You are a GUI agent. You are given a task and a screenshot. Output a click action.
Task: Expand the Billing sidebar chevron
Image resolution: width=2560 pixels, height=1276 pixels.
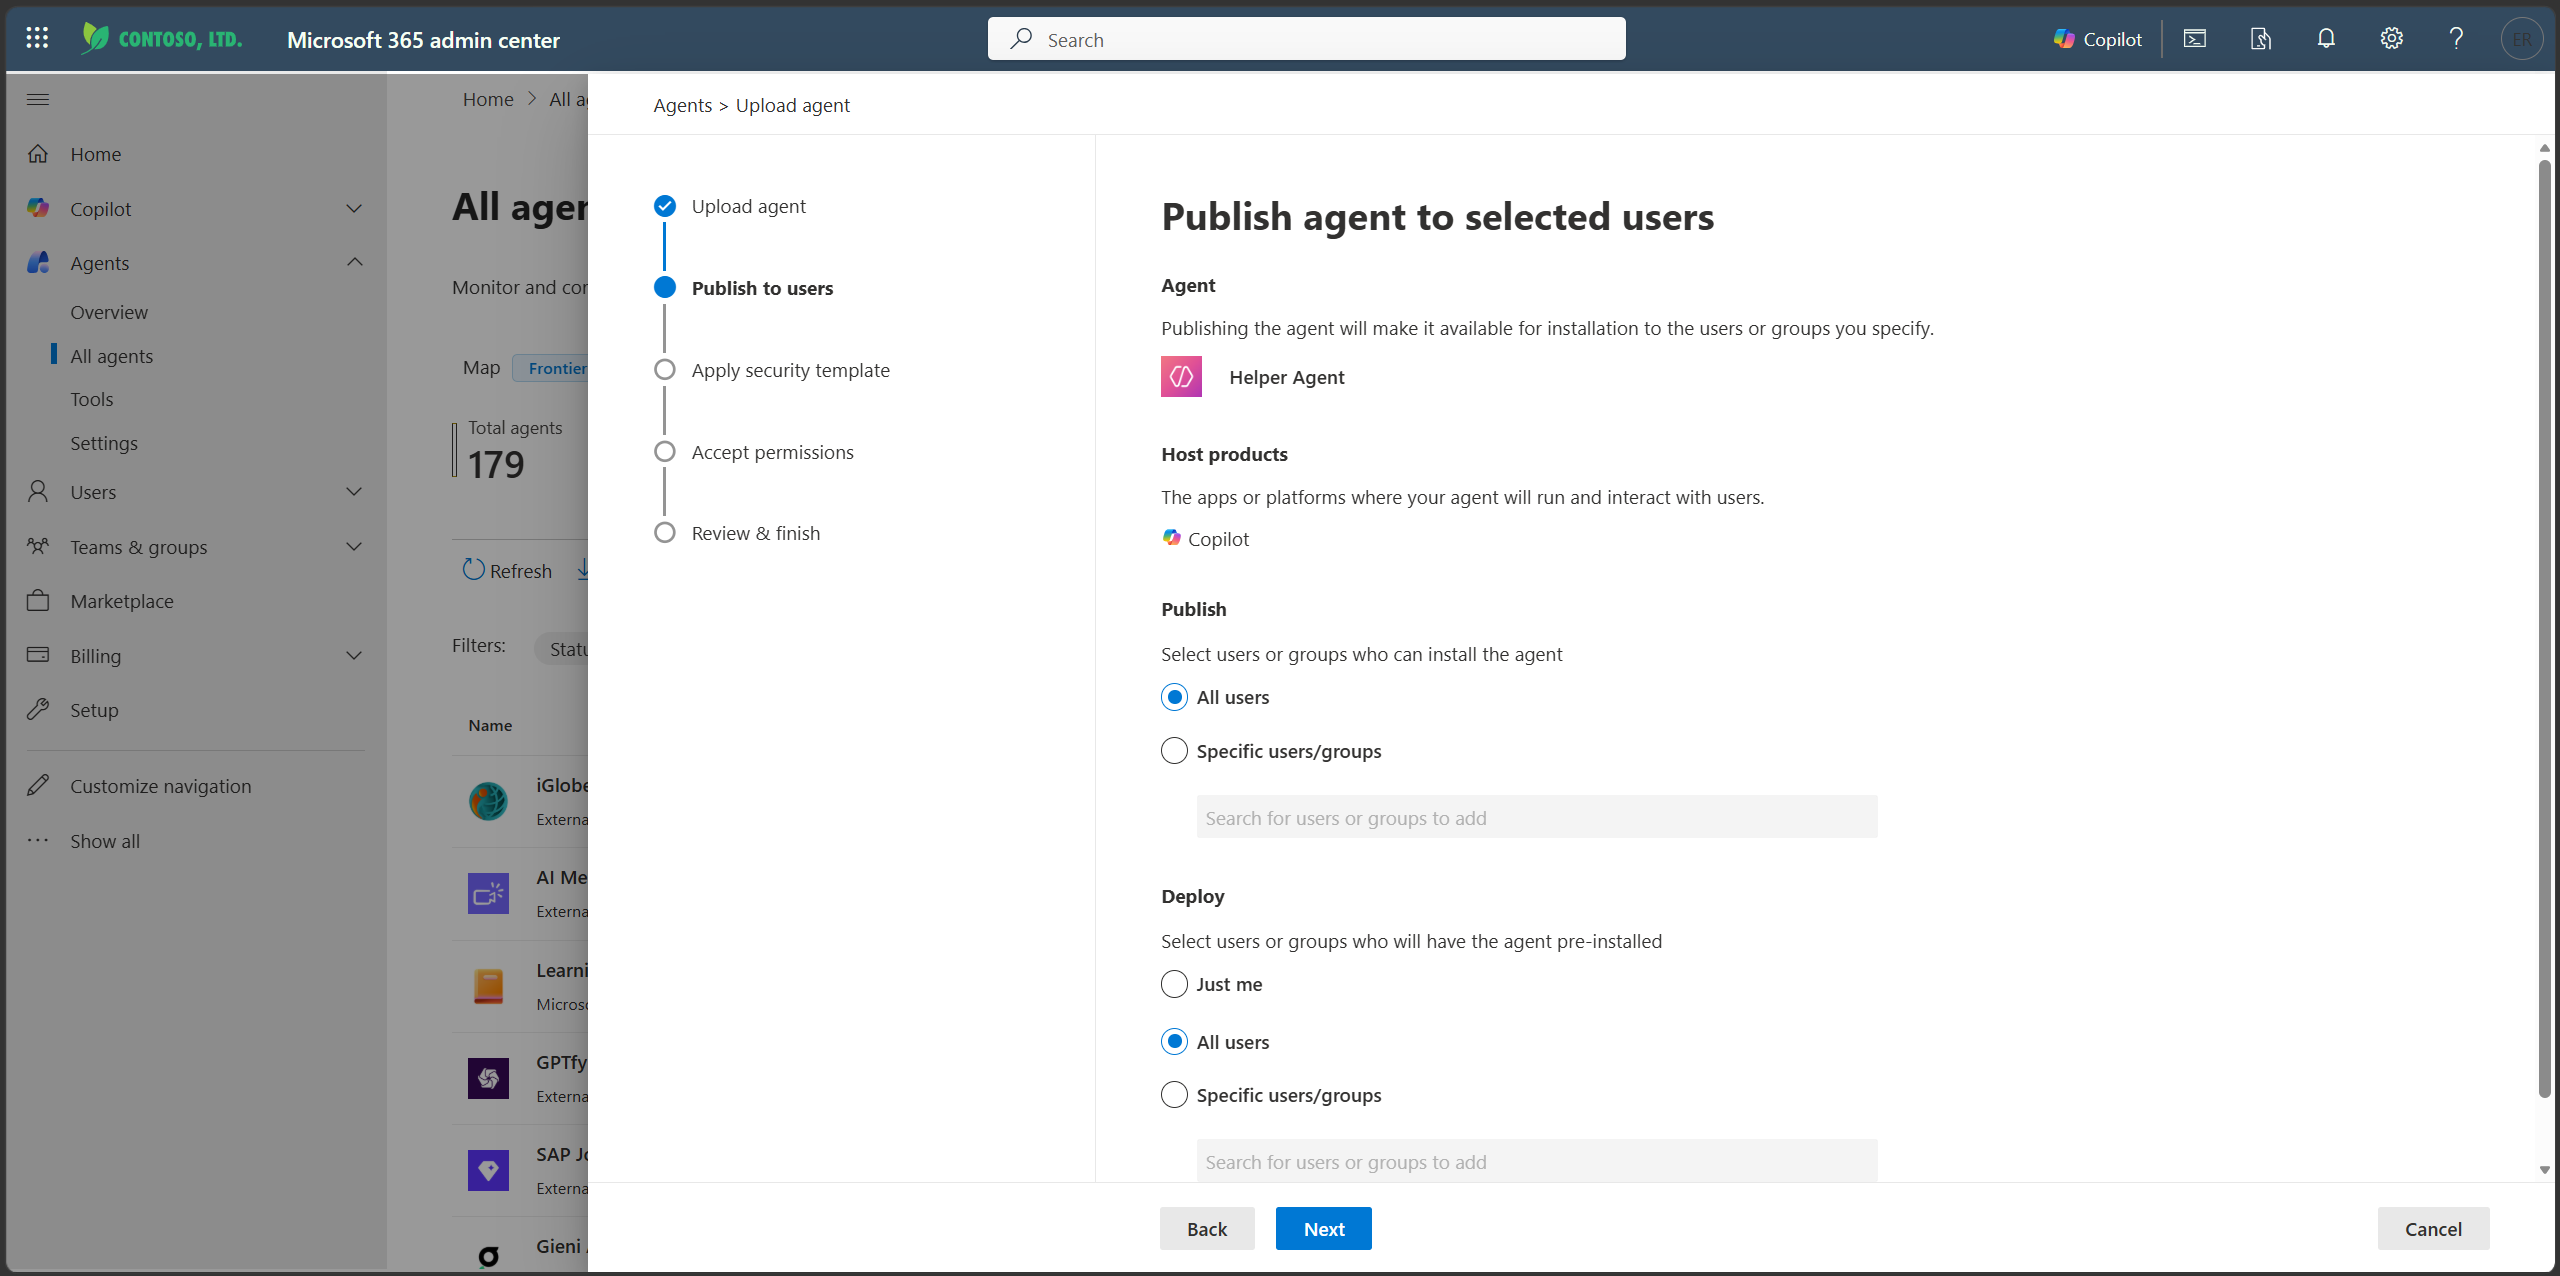(x=354, y=655)
